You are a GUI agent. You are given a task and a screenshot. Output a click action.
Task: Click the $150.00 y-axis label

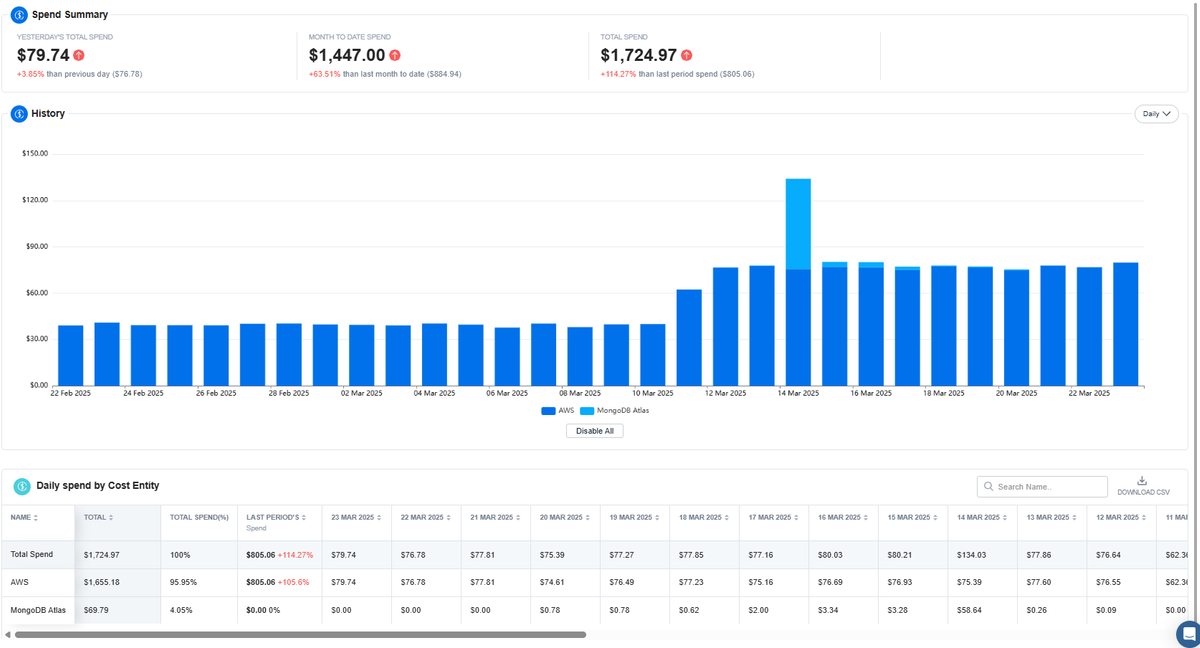pyautogui.click(x=35, y=154)
